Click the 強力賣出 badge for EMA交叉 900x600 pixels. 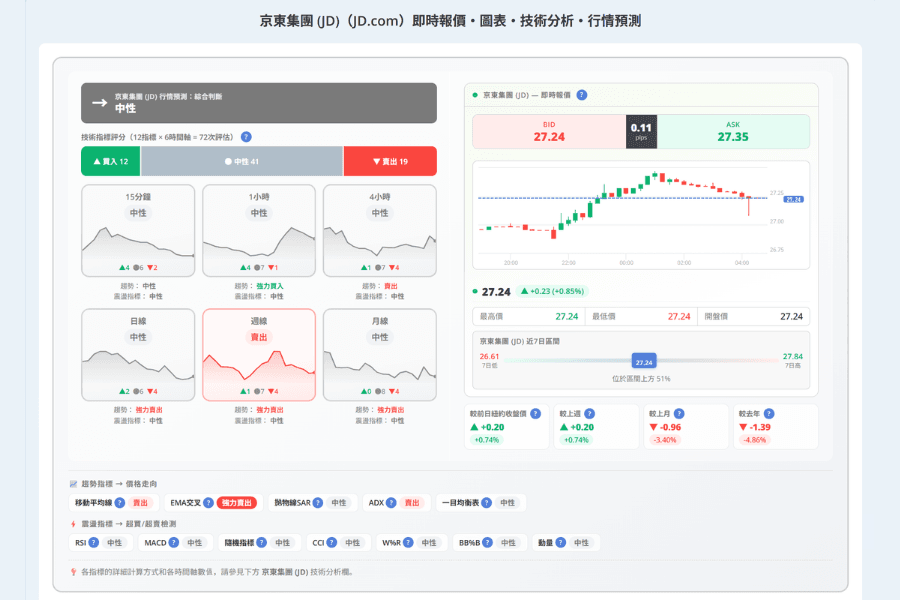pos(237,502)
